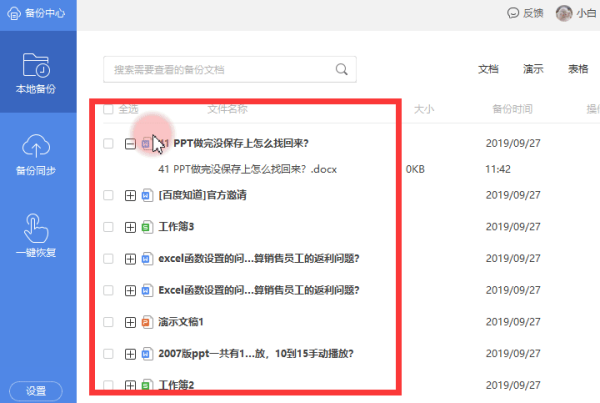
Task: Filter by 文档 documents tab
Action: coord(488,69)
